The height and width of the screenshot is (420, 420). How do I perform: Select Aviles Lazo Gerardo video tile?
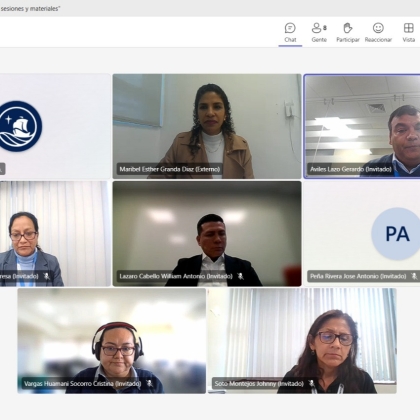pyautogui.click(x=362, y=126)
